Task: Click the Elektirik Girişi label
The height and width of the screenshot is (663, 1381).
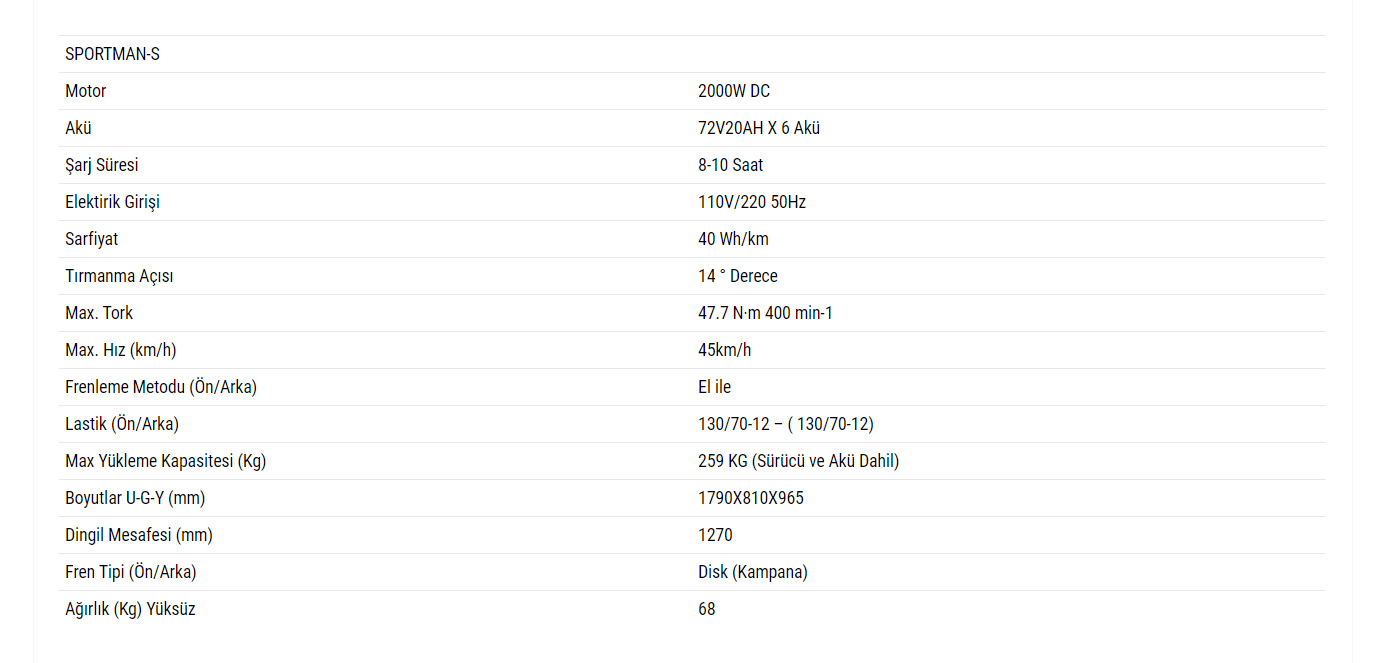Action: [x=112, y=202]
